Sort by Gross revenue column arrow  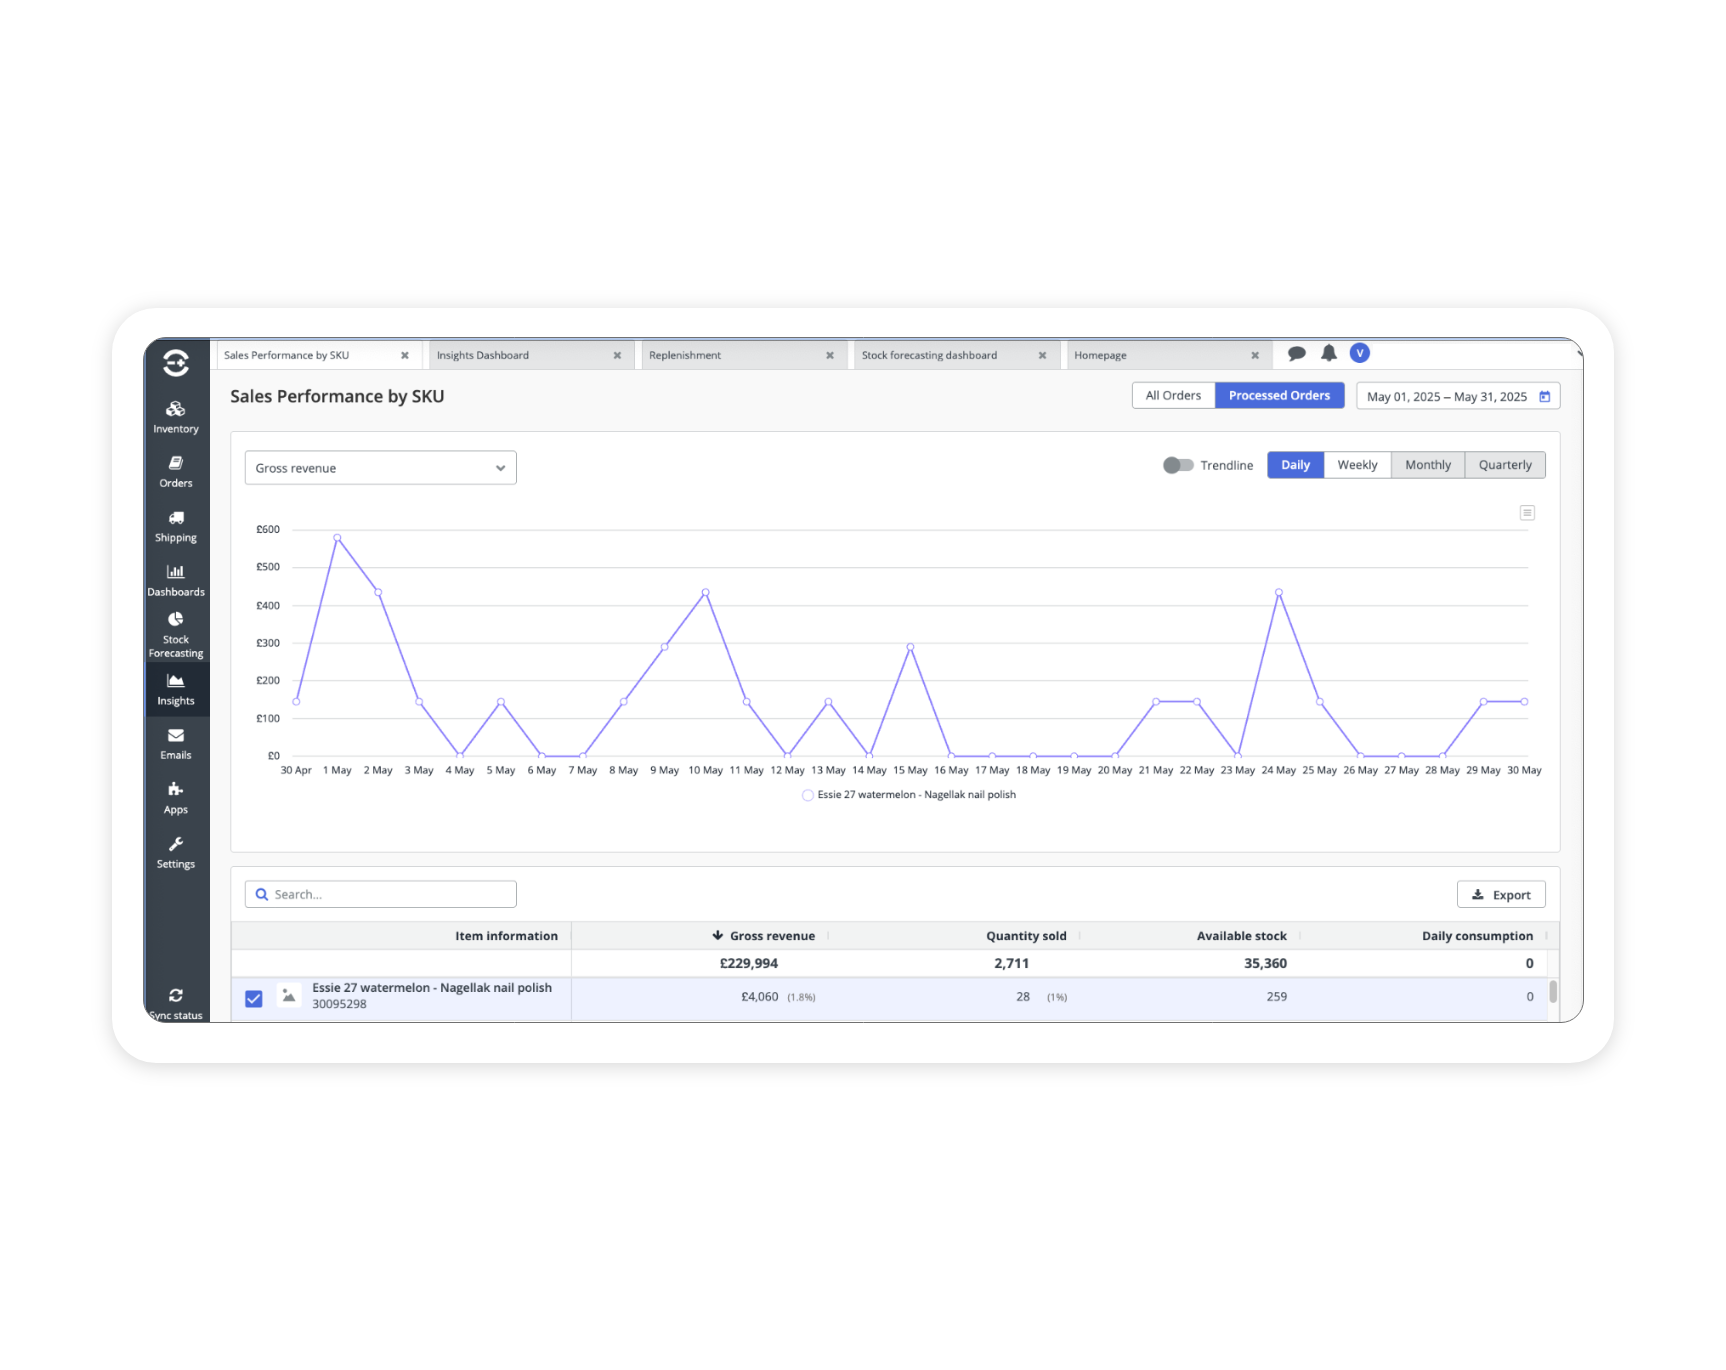[718, 935]
